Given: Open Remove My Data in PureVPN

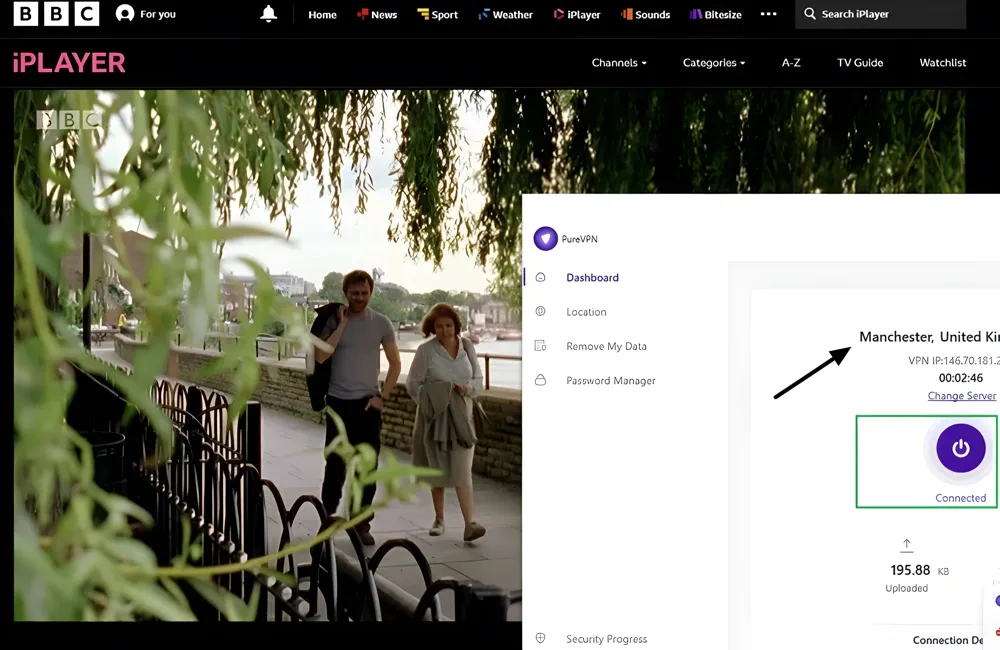Looking at the screenshot, I should coord(607,346).
